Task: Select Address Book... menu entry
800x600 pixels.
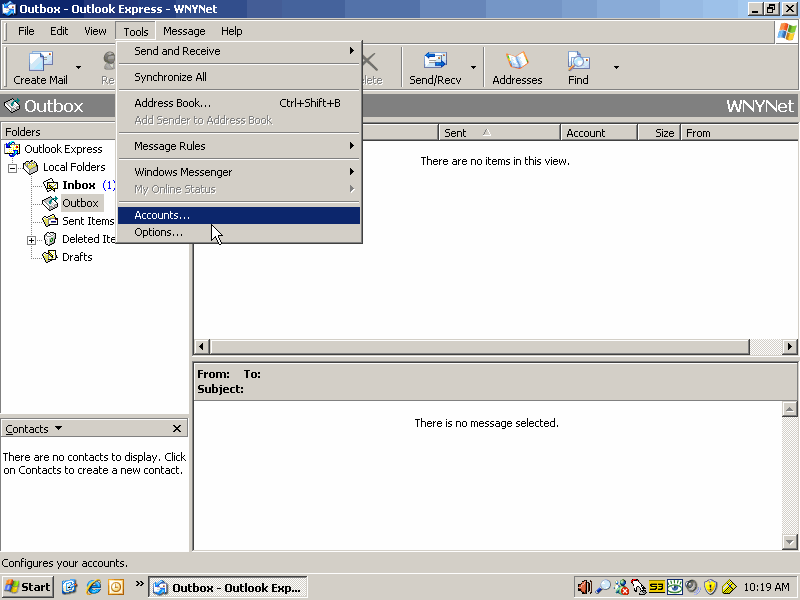Action: tap(239, 103)
